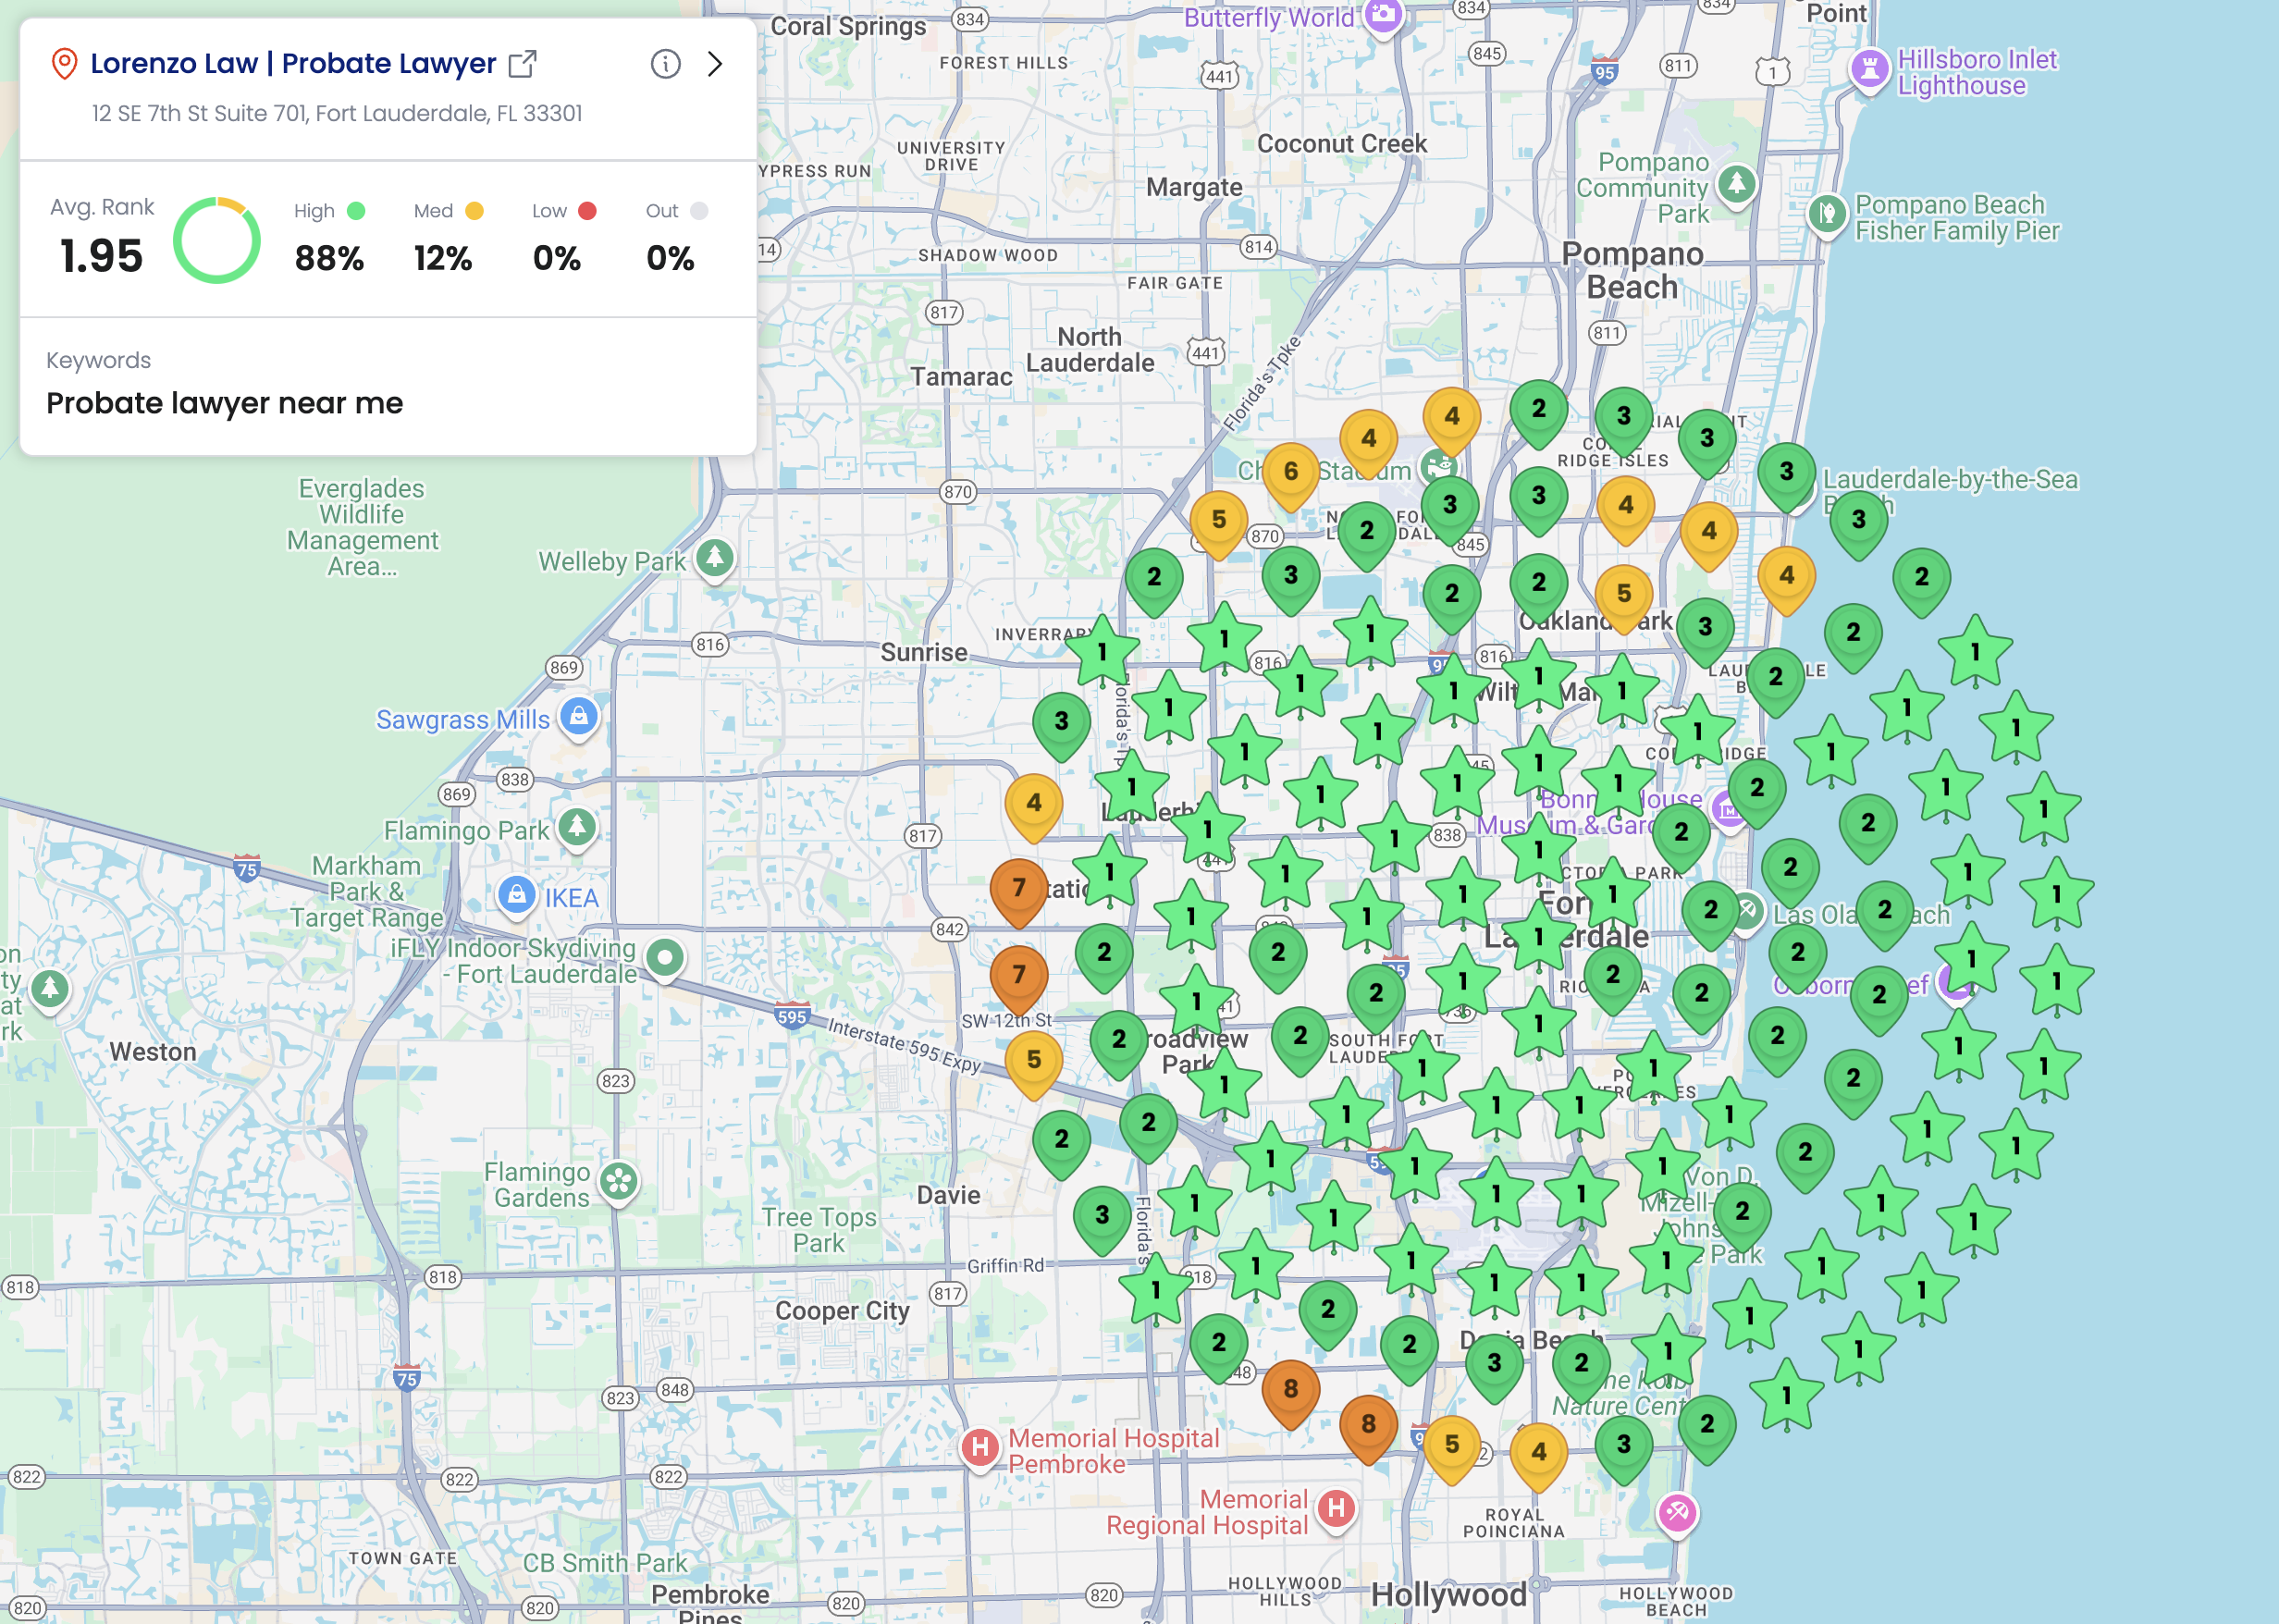The image size is (2279, 1624).
Task: Expand next listing with right chevron
Action: click(715, 64)
